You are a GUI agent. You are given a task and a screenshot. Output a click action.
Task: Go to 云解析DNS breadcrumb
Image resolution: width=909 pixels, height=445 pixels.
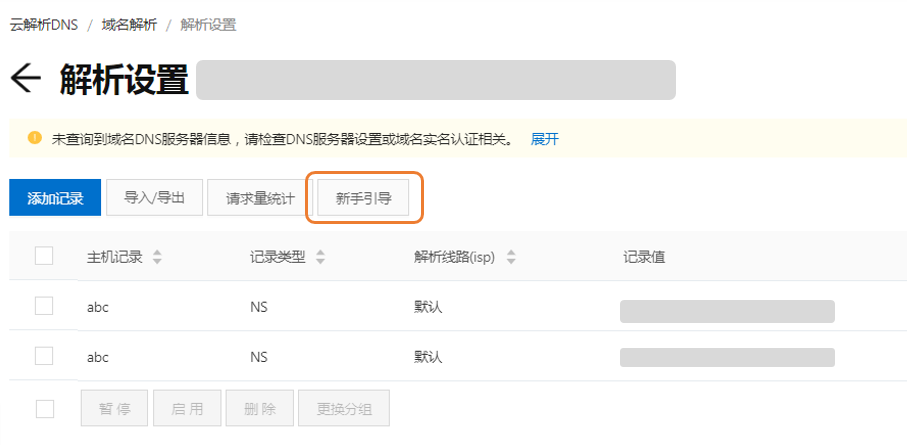43,25
